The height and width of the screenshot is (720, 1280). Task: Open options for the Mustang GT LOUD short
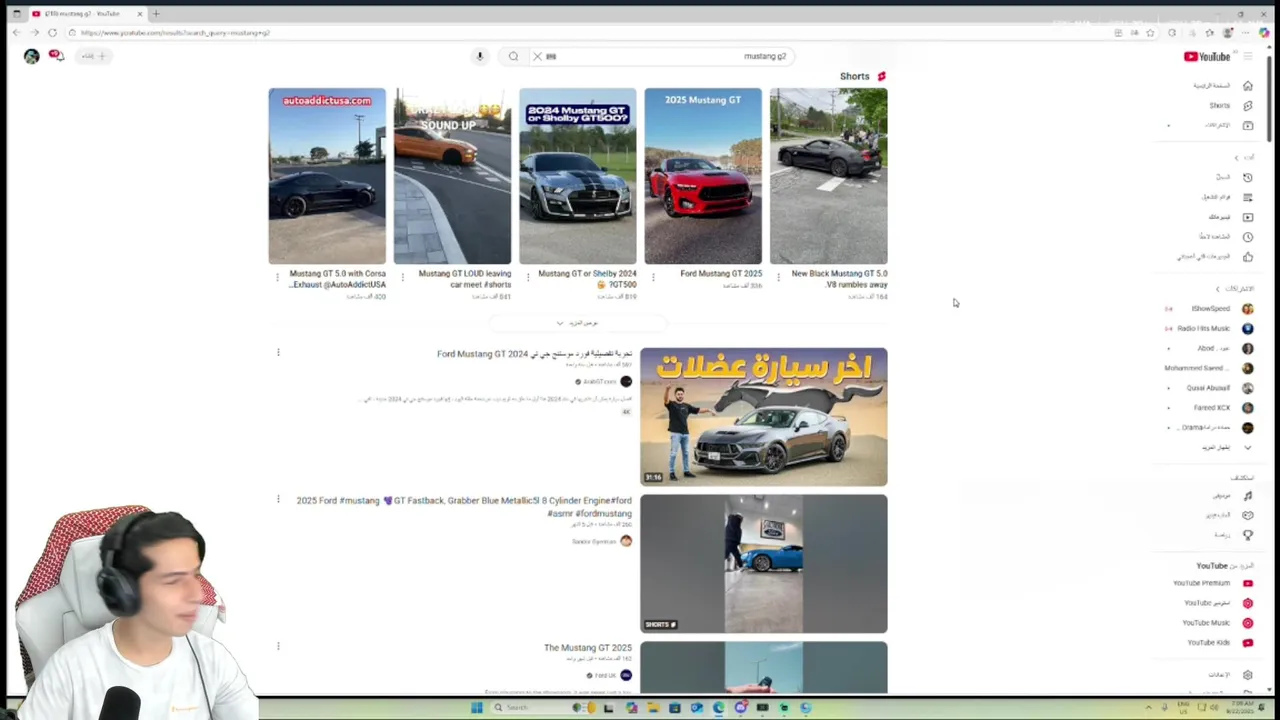point(402,278)
